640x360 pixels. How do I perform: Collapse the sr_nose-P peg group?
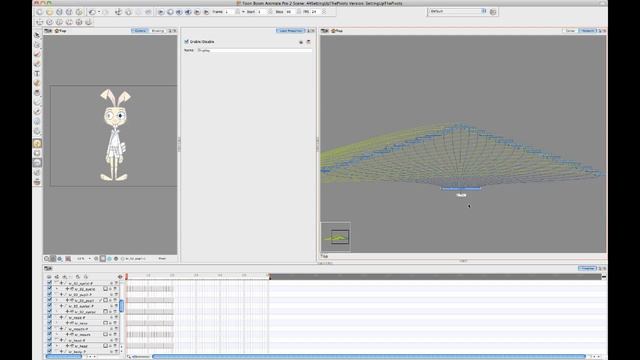56,317
